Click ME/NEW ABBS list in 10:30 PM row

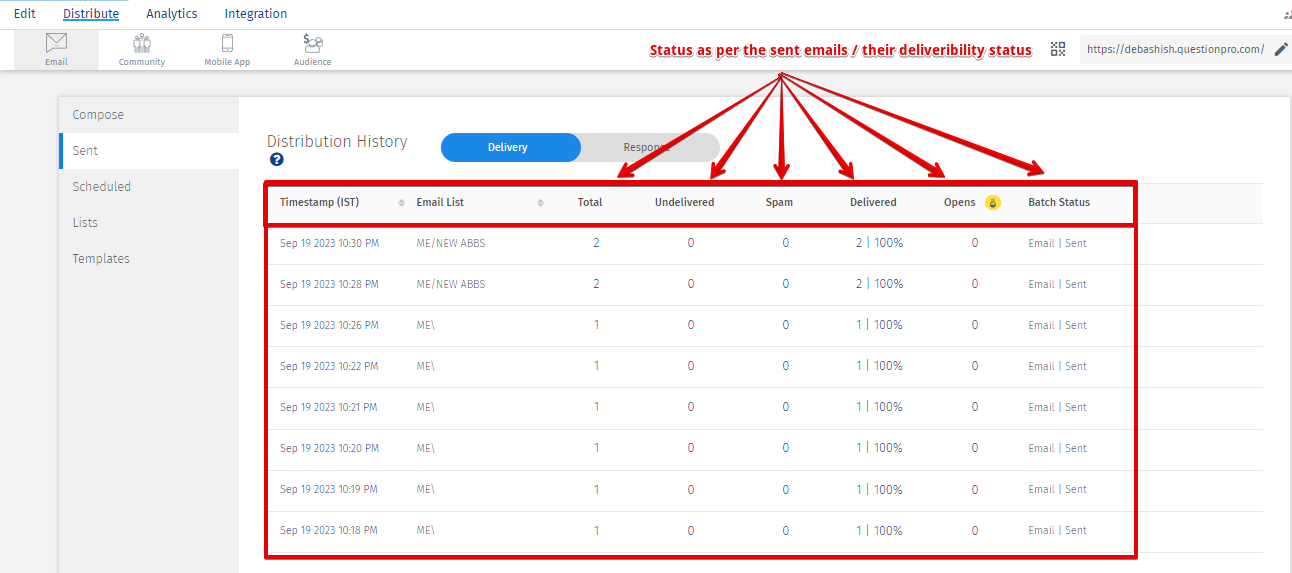pyautogui.click(x=450, y=243)
